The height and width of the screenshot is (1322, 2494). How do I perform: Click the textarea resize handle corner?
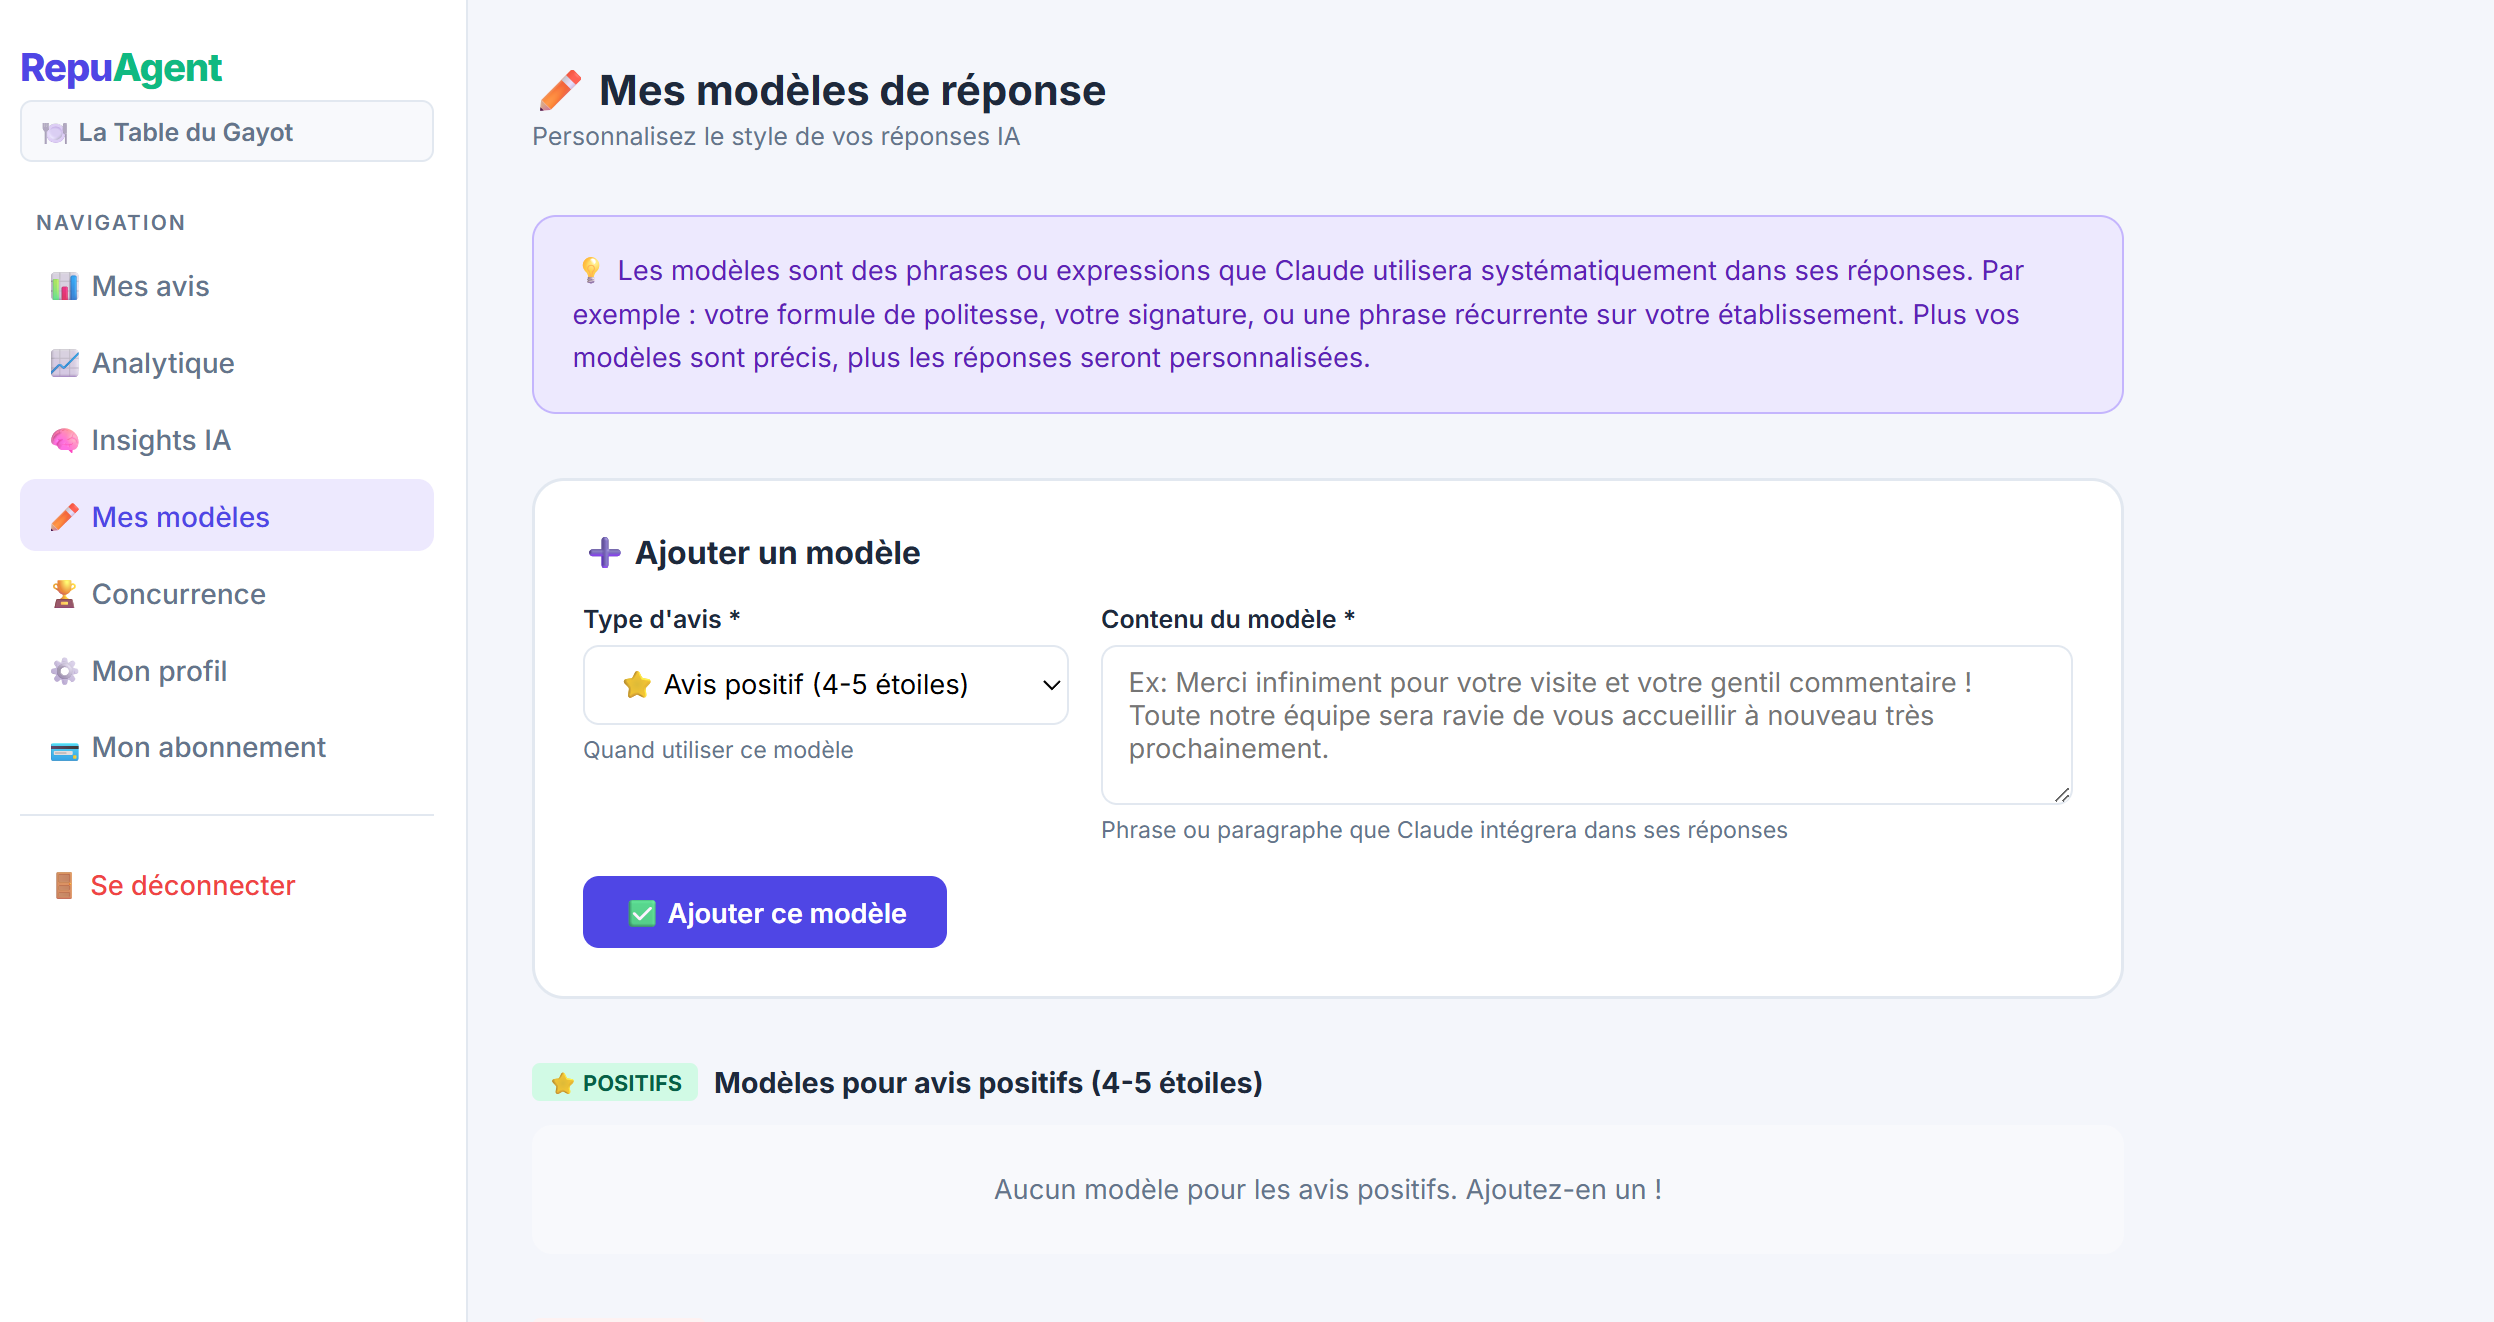pyautogui.click(x=2062, y=795)
